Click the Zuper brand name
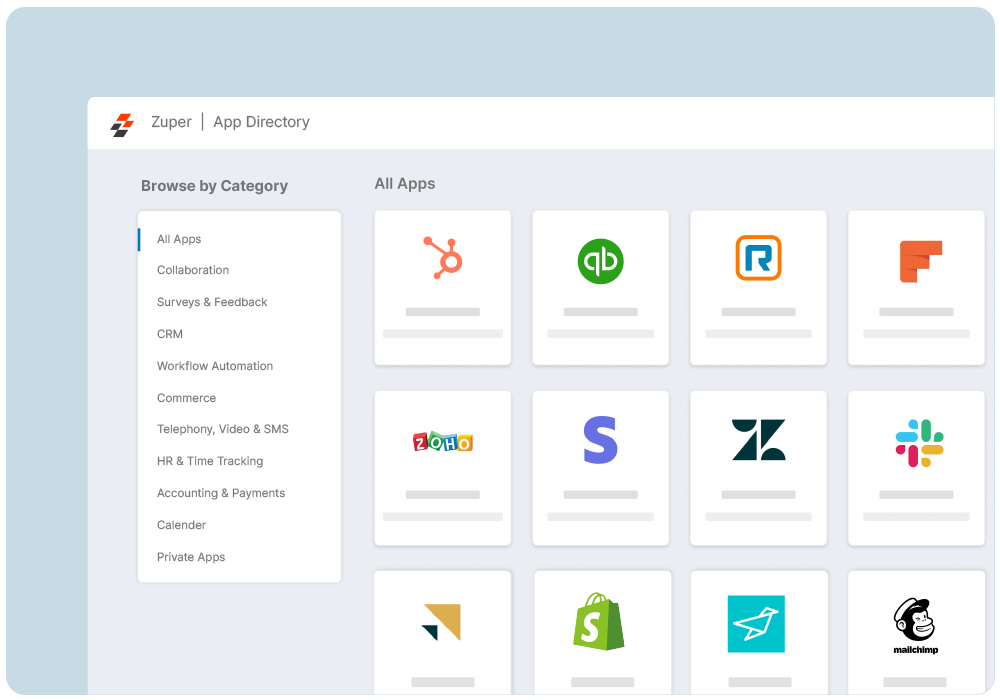Image resolution: width=1000 pixels, height=700 pixels. click(x=171, y=122)
